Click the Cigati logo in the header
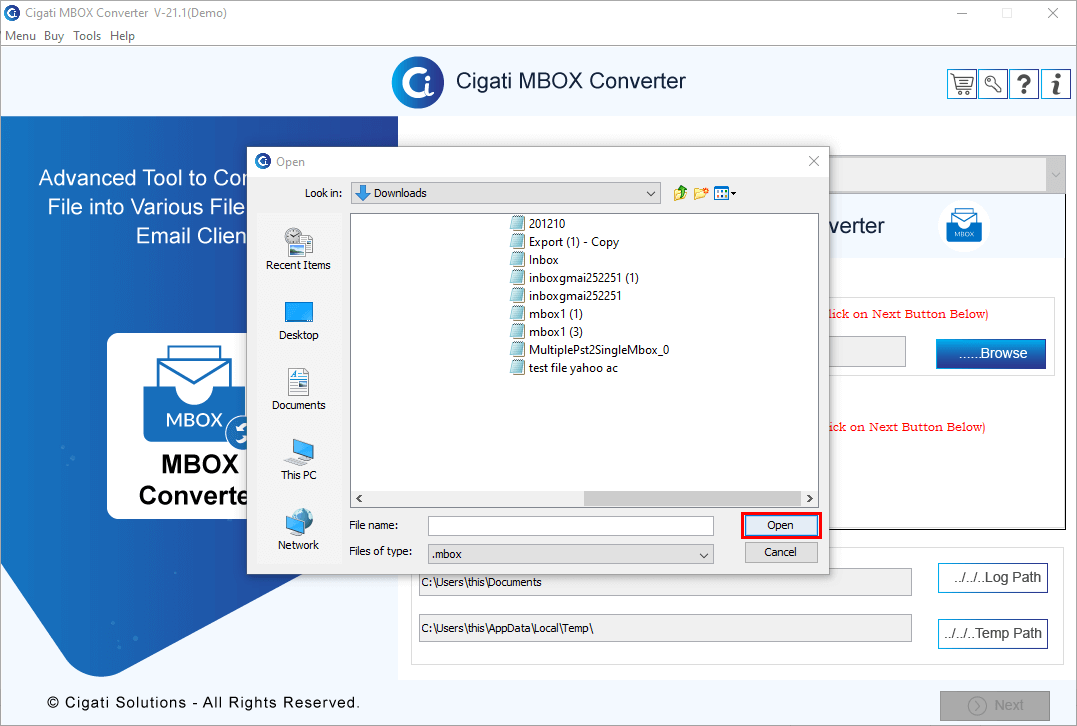 click(x=418, y=82)
